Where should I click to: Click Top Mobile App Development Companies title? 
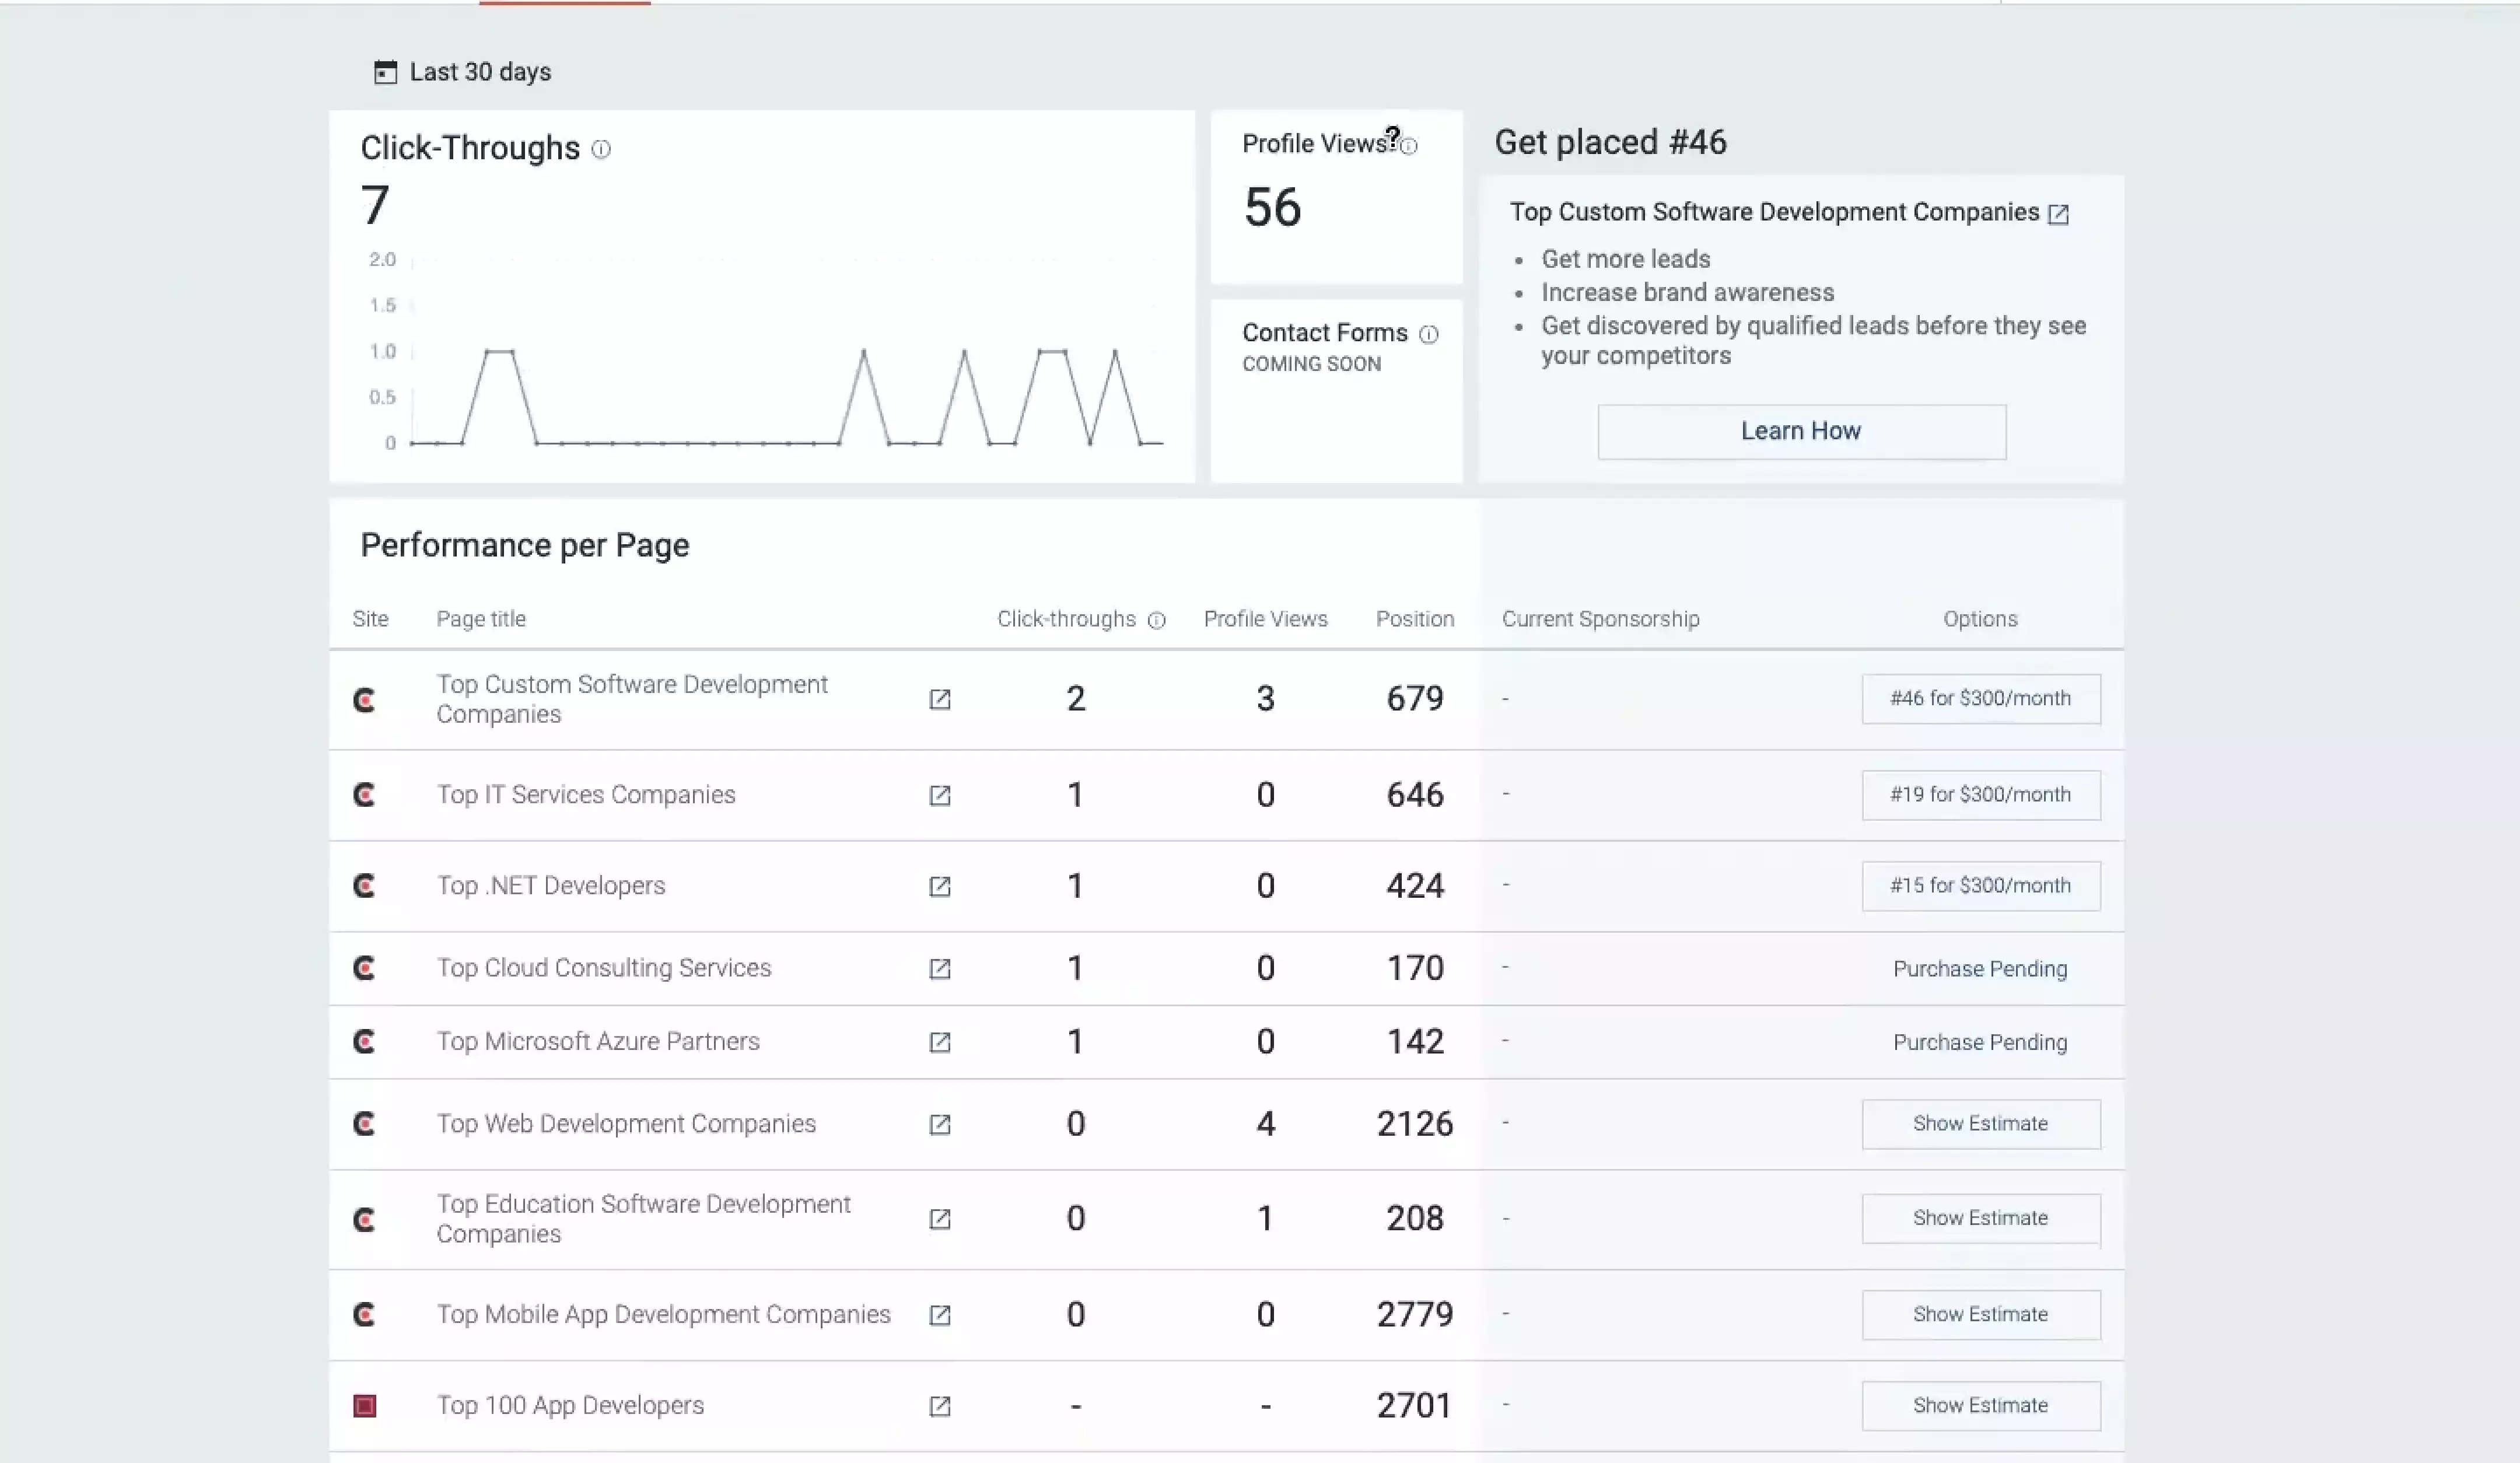coord(663,1314)
